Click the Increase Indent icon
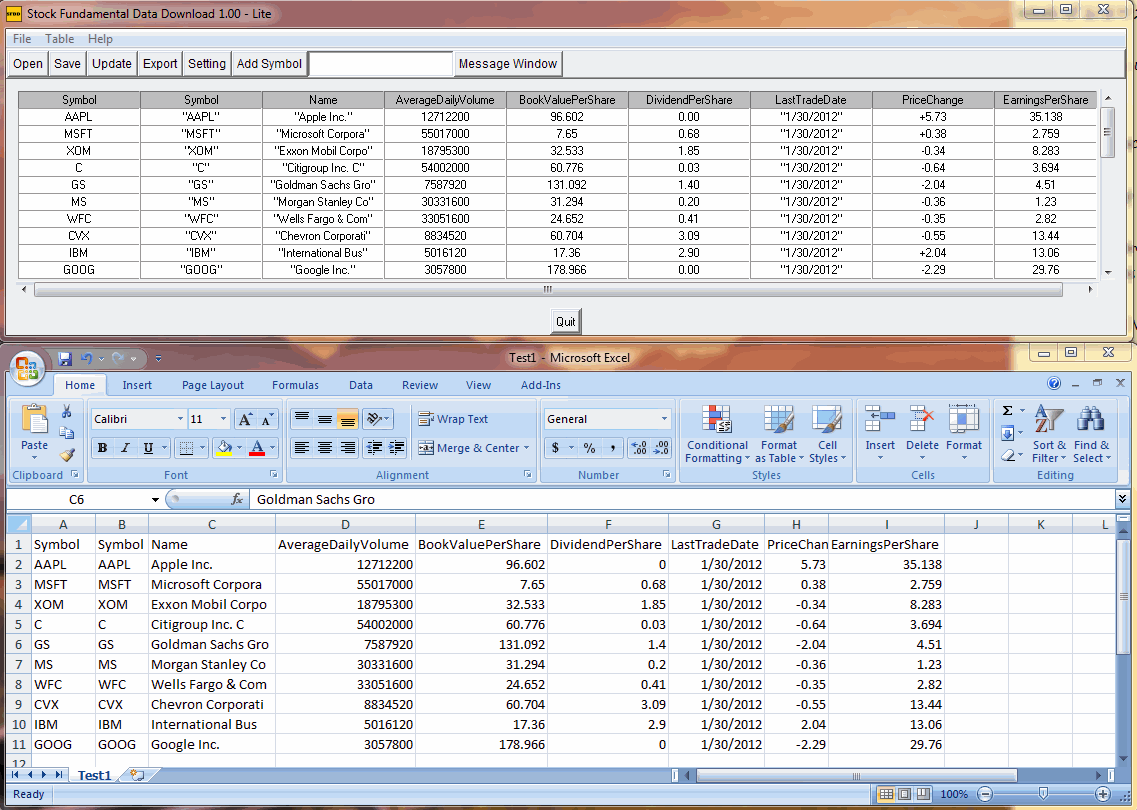The width and height of the screenshot is (1137, 810). [397, 448]
